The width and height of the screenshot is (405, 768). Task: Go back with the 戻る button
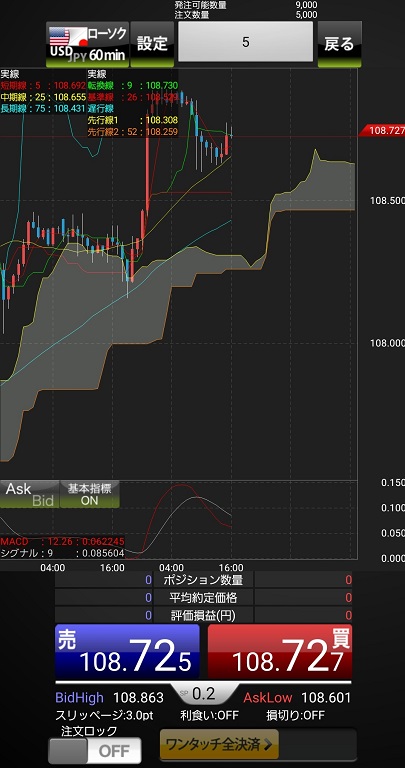tap(339, 44)
